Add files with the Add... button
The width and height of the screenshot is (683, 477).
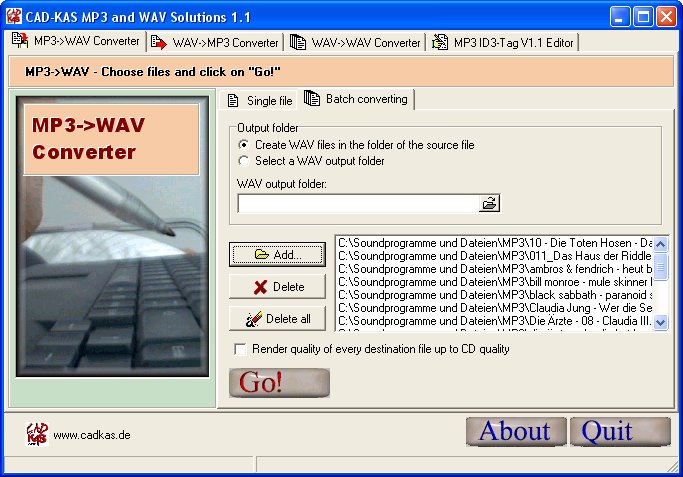pos(278,255)
